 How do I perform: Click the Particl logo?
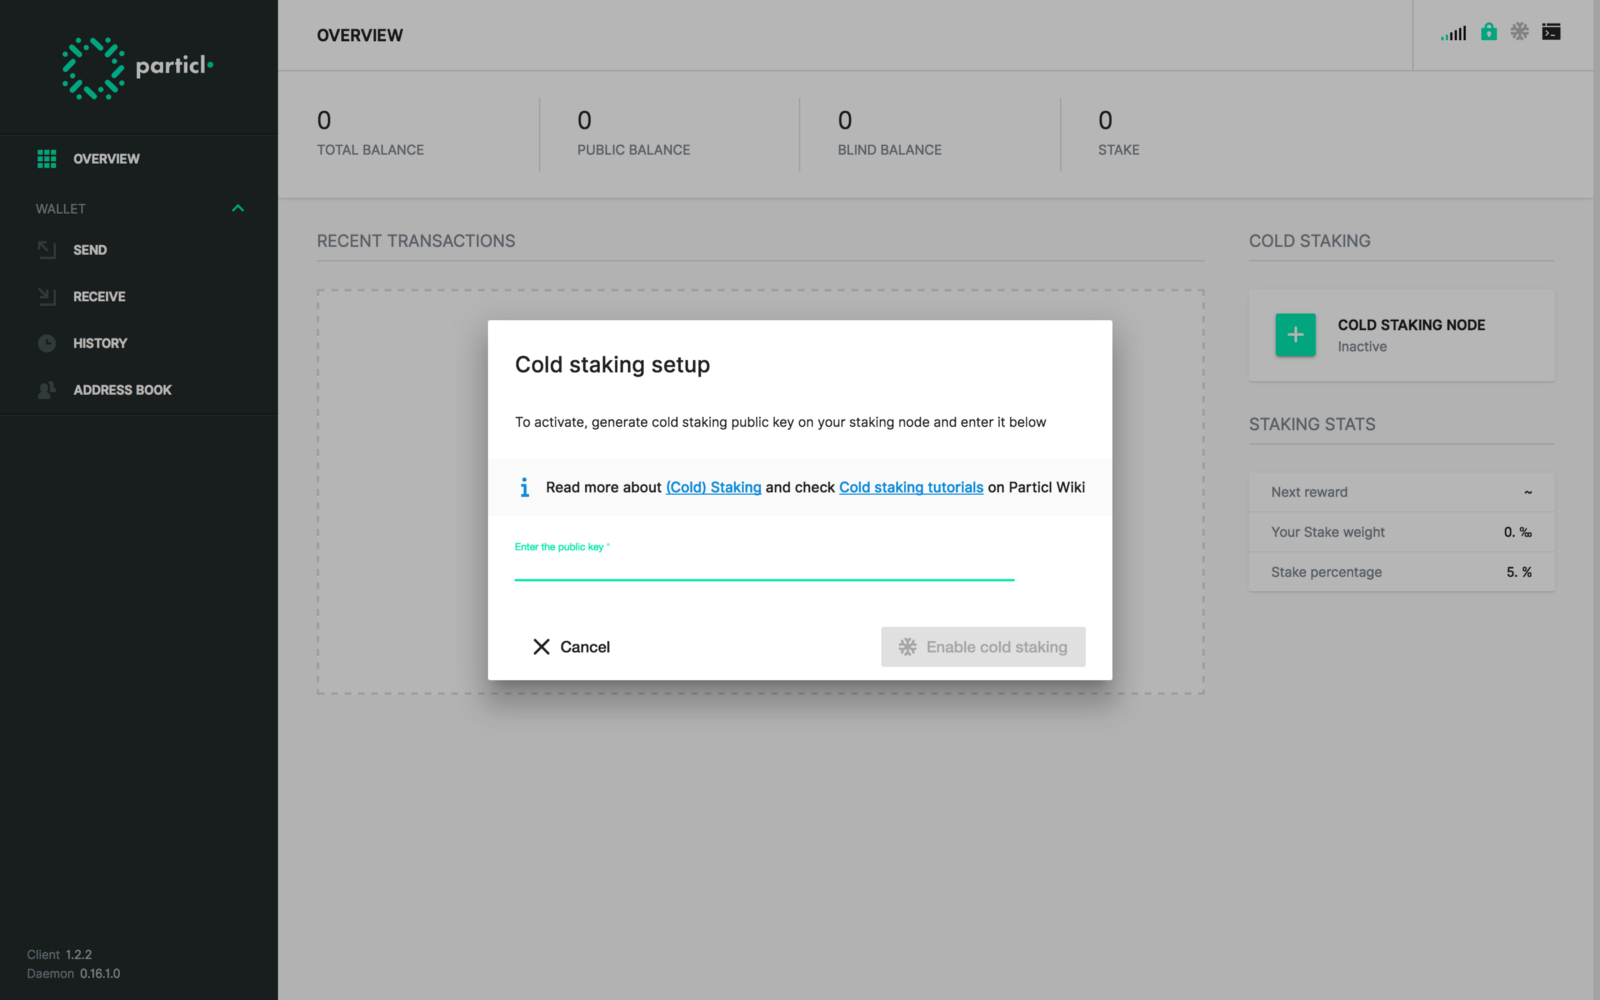click(137, 68)
